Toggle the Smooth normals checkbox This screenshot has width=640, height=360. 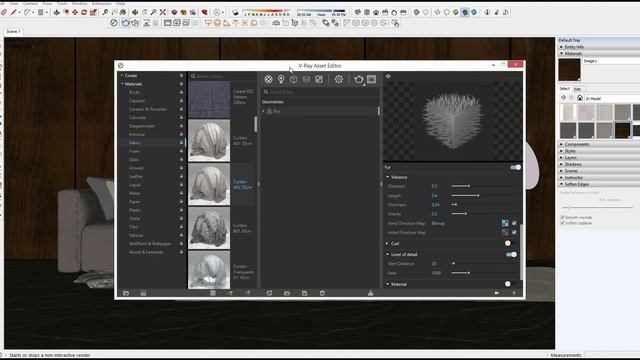[563, 218]
